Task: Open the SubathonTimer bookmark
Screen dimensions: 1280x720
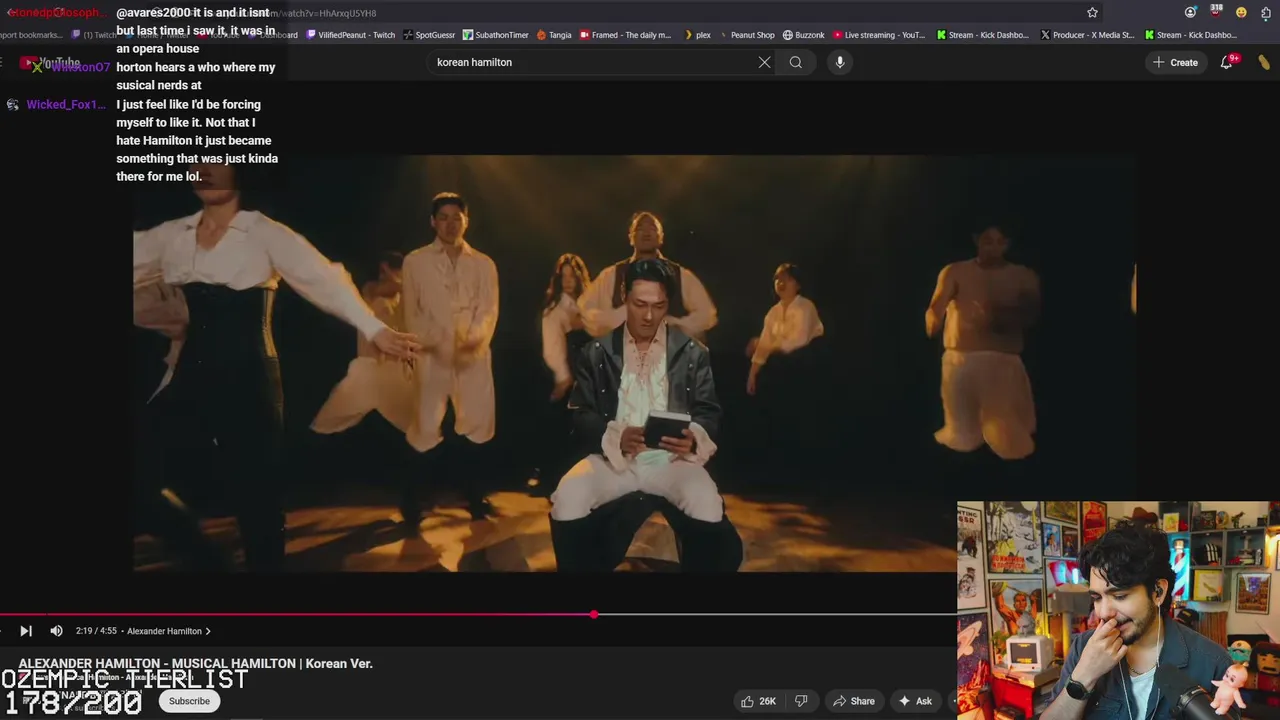Action: [495, 35]
